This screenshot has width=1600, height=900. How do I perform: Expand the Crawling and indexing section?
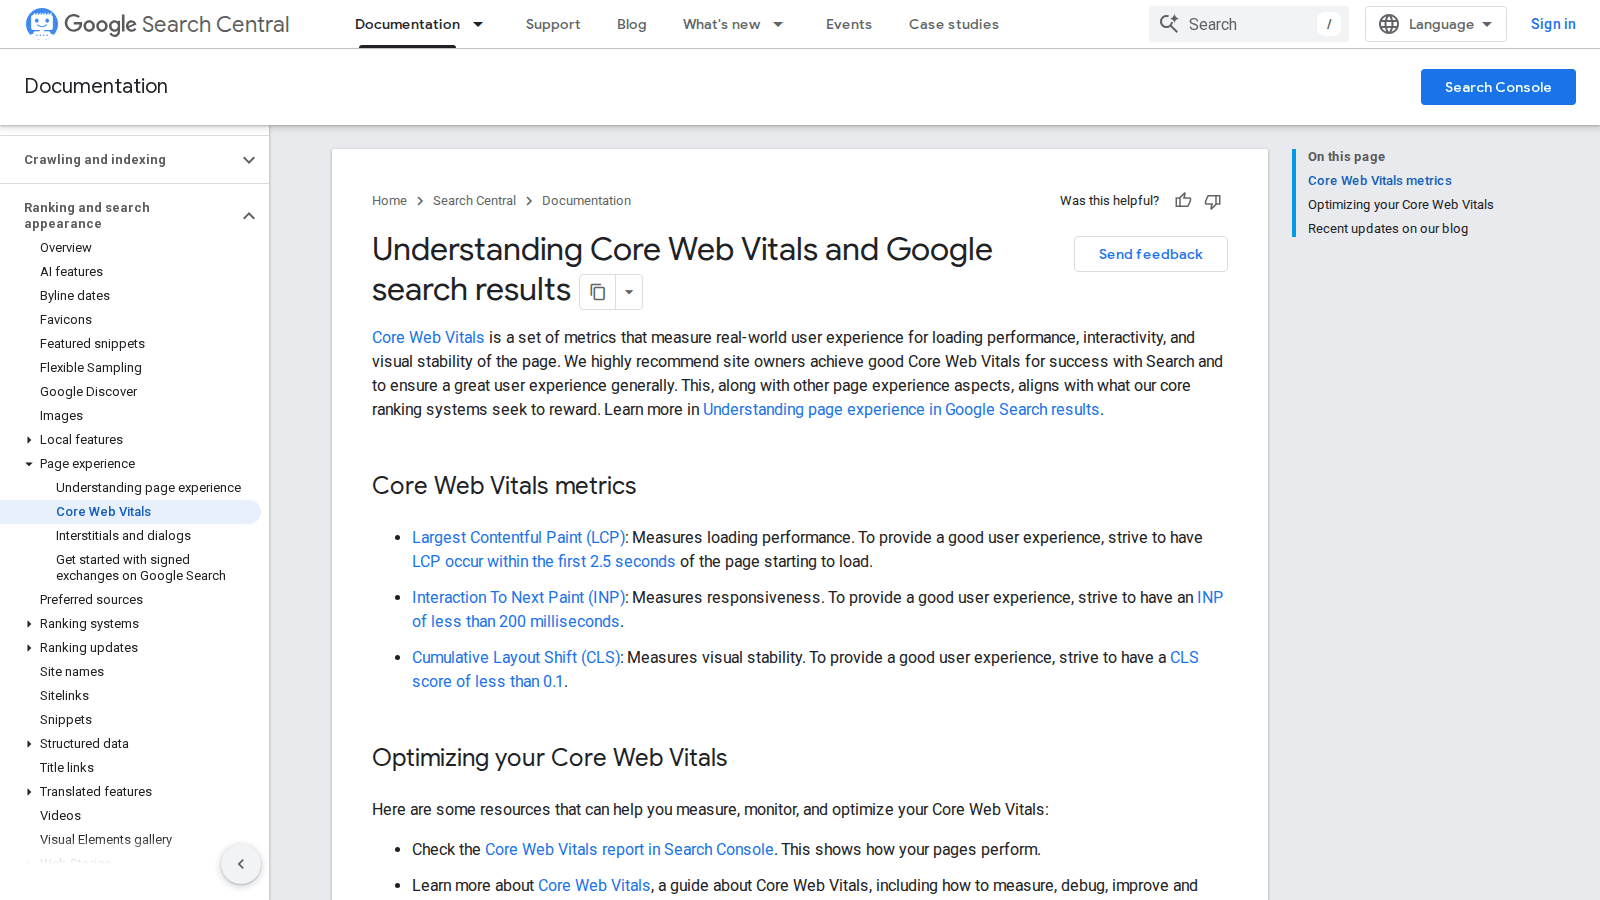coord(249,160)
